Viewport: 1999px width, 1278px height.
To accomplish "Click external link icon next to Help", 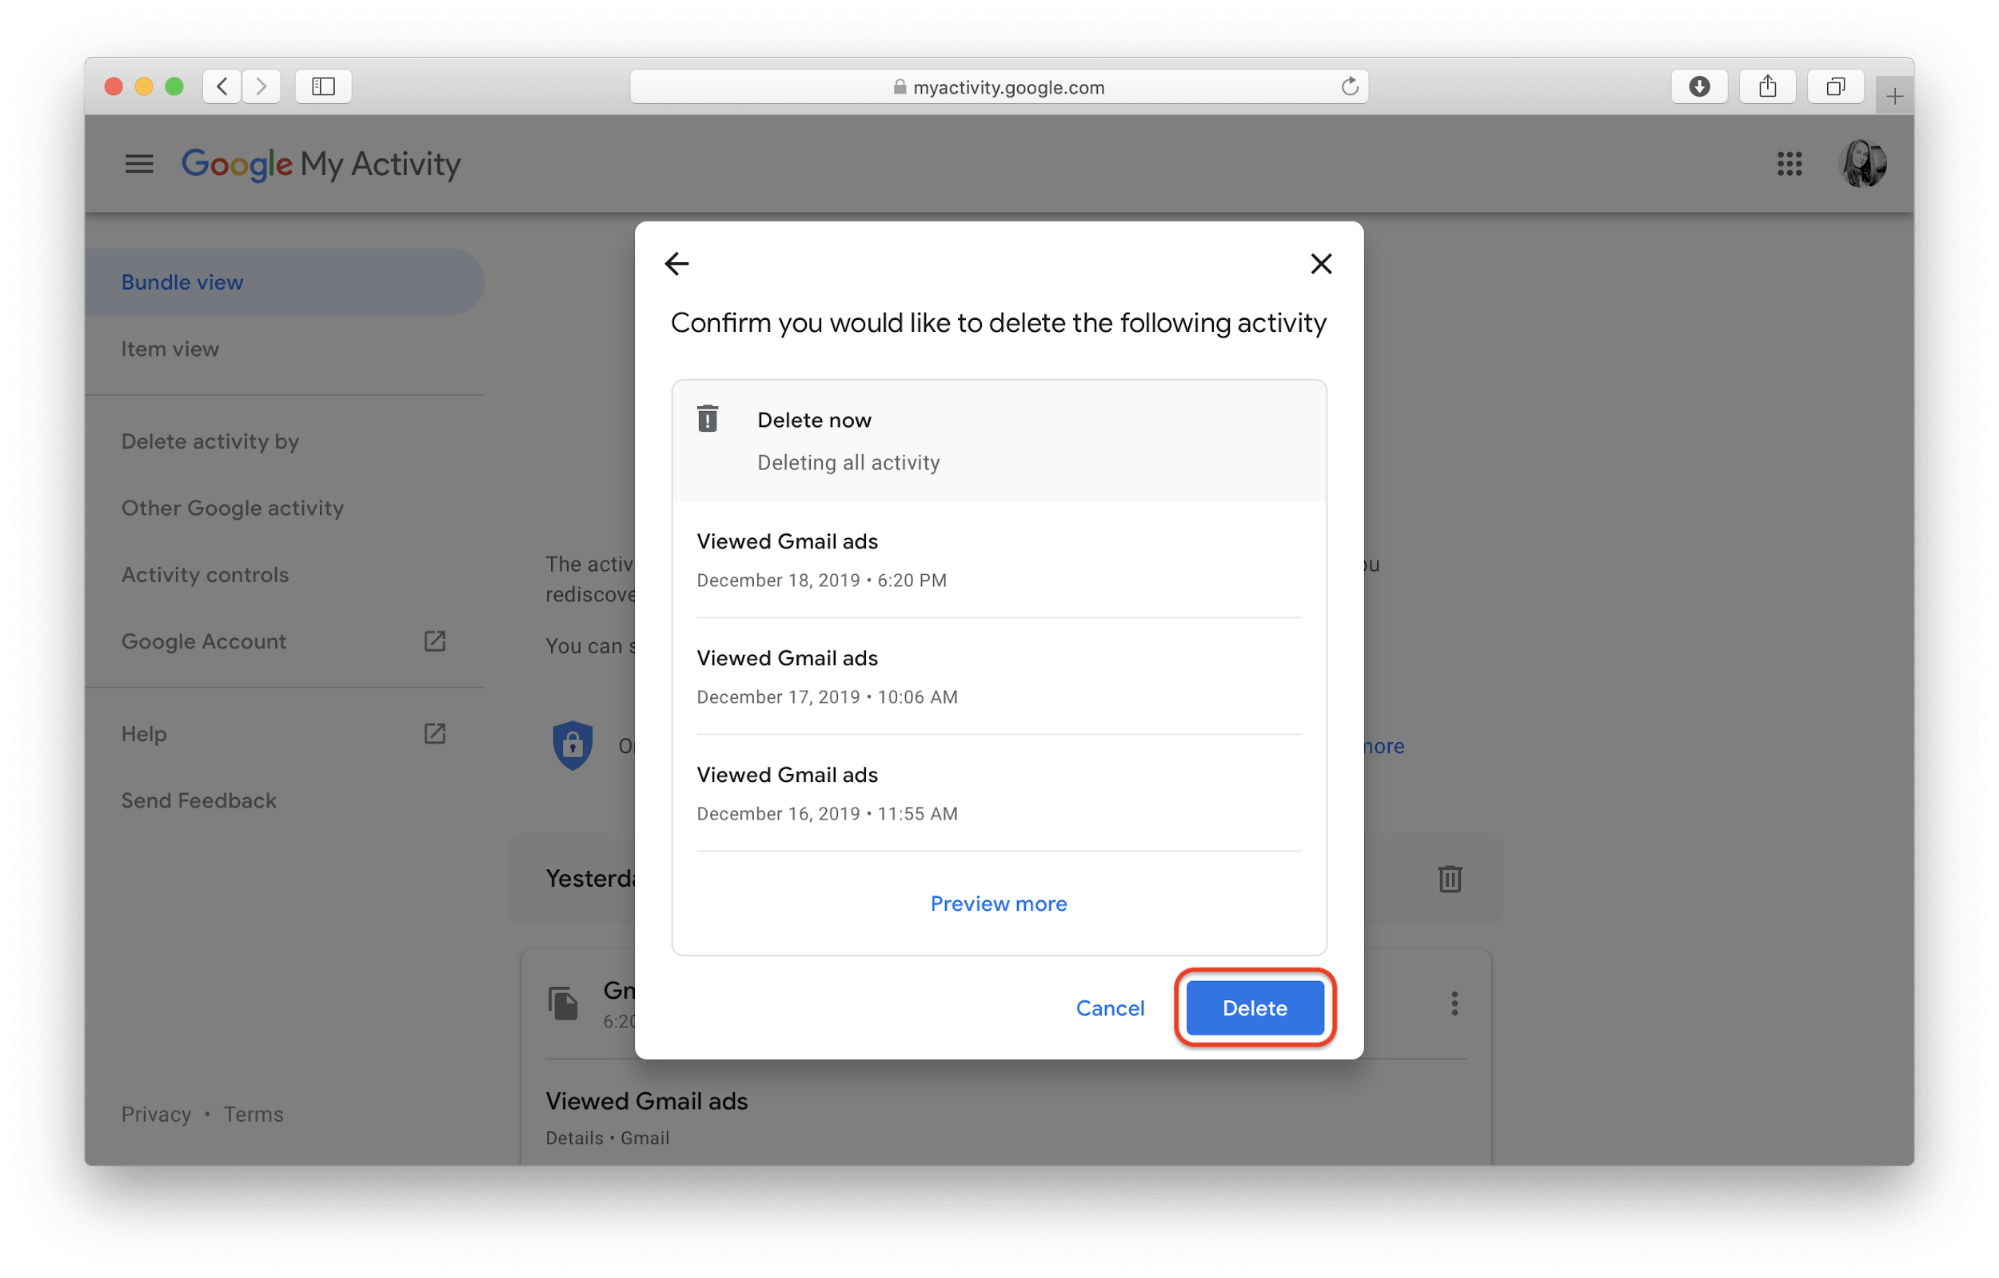I will pyautogui.click(x=435, y=734).
